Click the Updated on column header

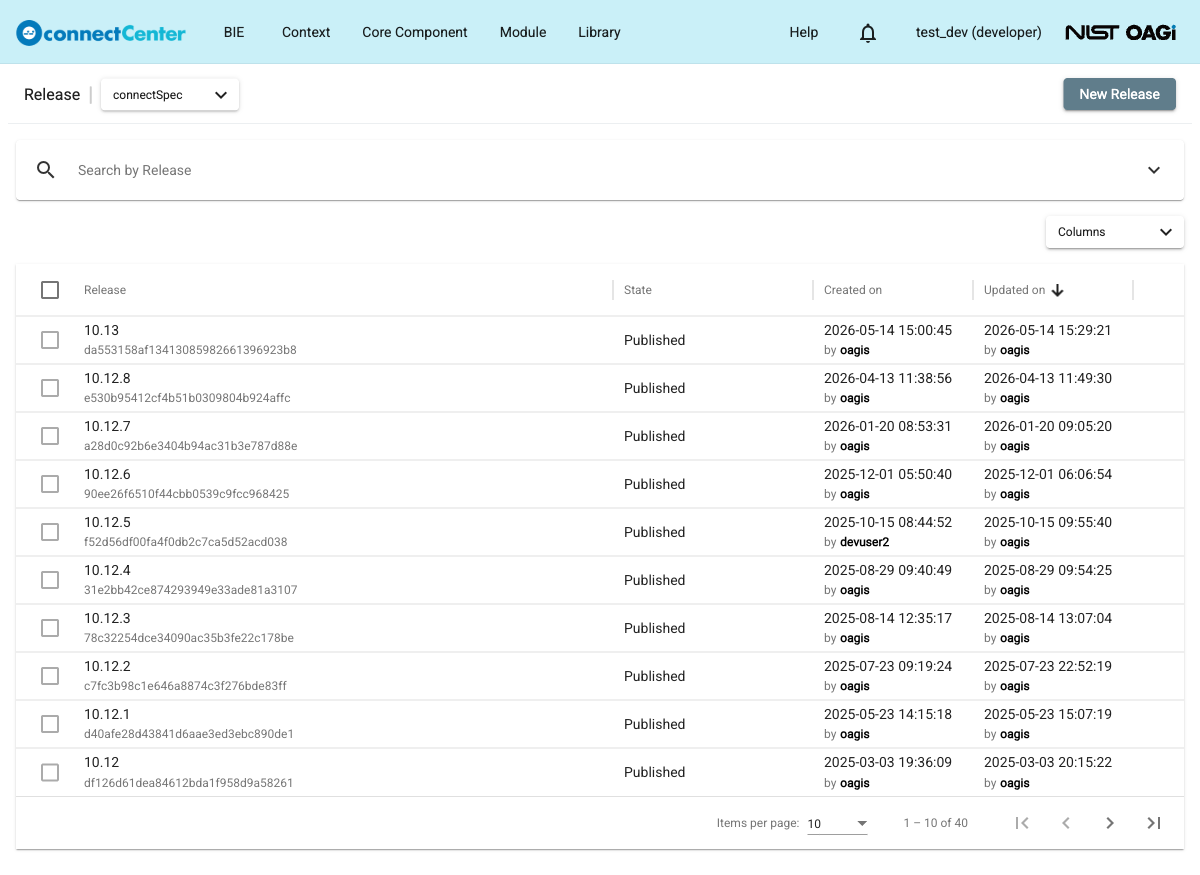tap(1014, 290)
